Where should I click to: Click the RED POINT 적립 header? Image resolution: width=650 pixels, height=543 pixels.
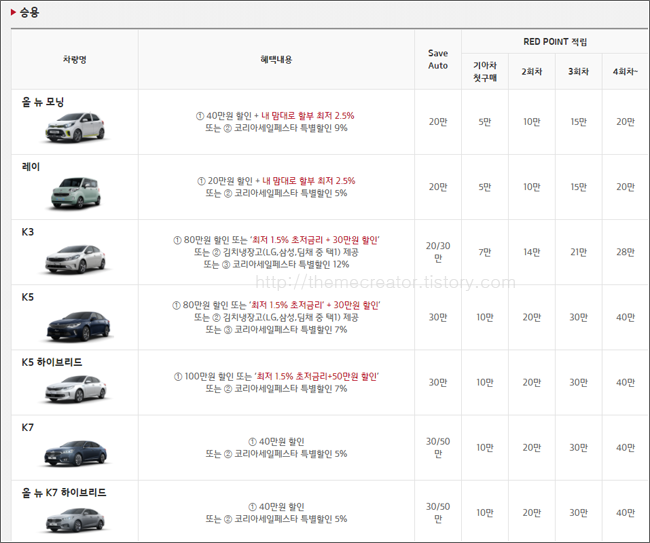point(555,41)
